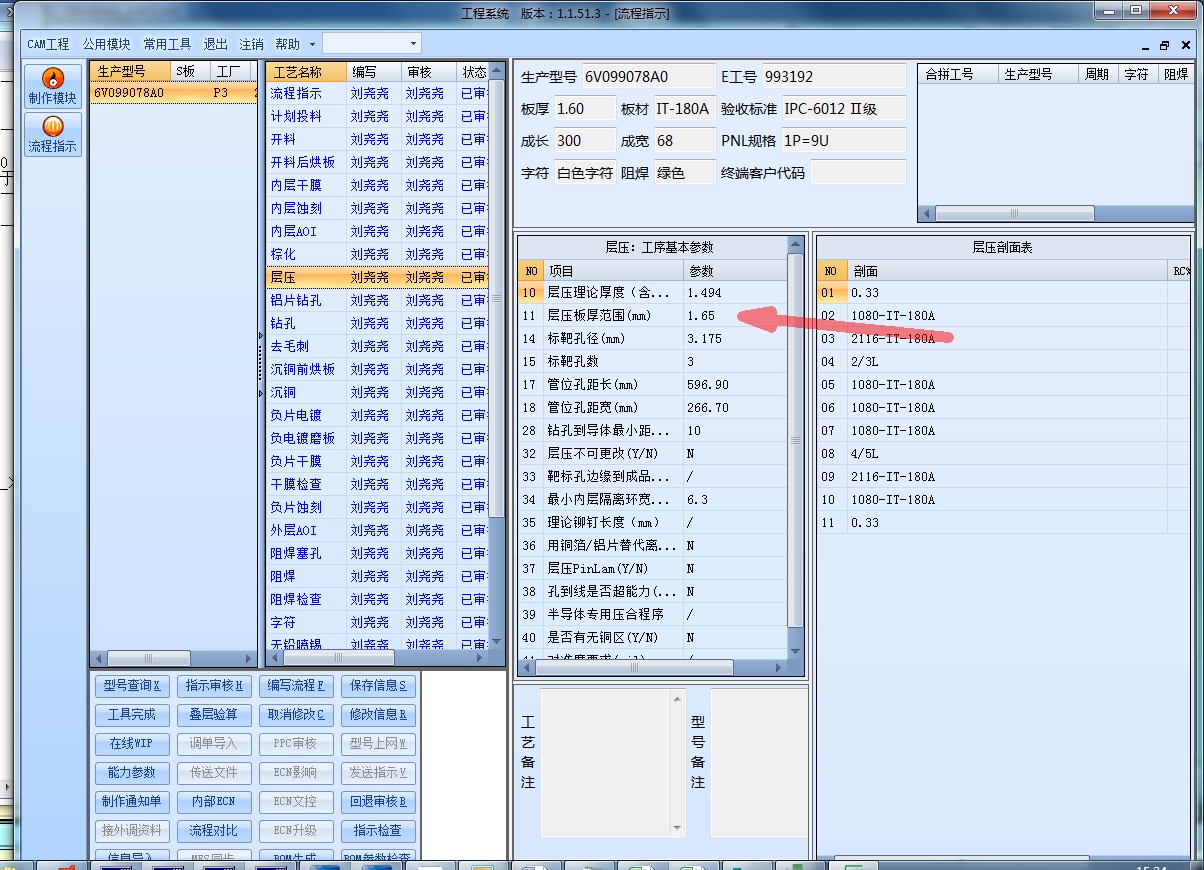Click the 指示检查 button
The image size is (1204, 870).
379,831
